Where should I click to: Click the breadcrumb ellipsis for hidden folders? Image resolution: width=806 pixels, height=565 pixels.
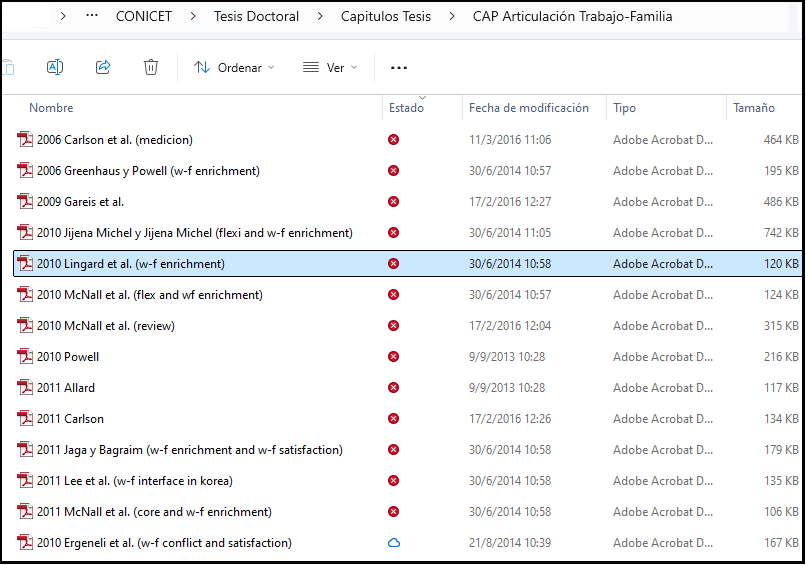tap(92, 17)
